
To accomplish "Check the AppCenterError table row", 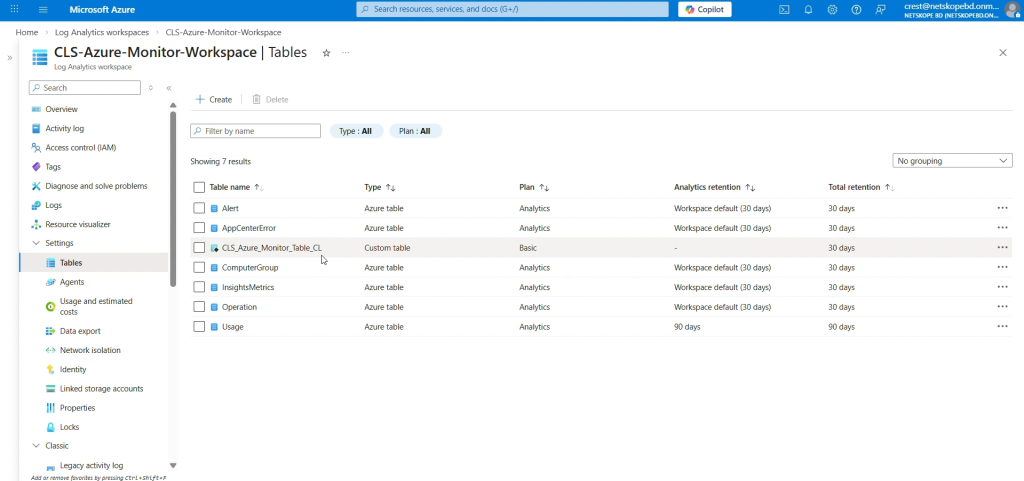I will [199, 228].
